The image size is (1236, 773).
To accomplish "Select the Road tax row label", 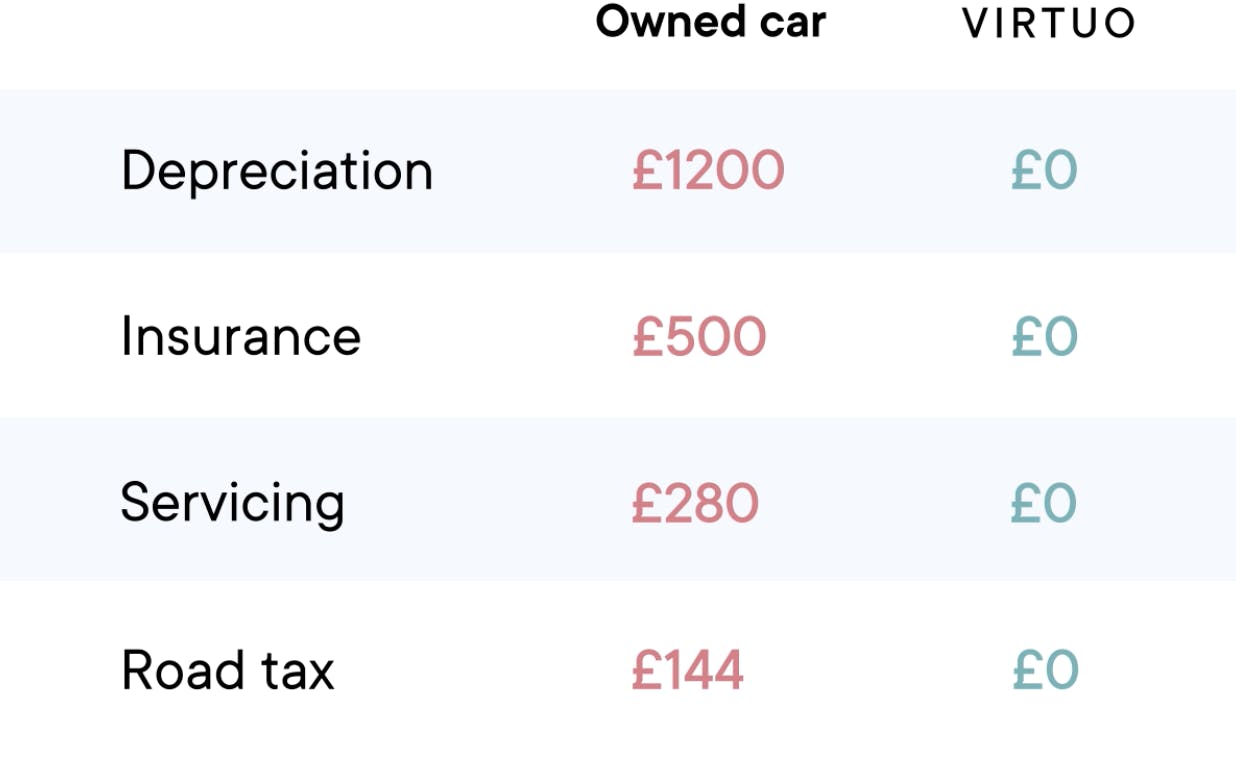I will pyautogui.click(x=227, y=670).
